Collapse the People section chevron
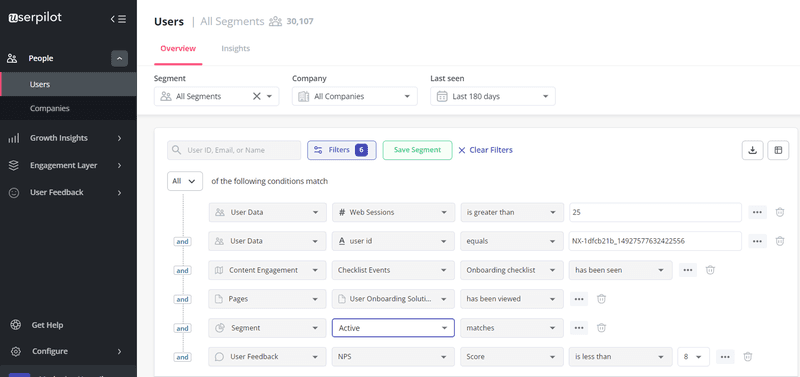This screenshot has height=377, width=800. 119,59
